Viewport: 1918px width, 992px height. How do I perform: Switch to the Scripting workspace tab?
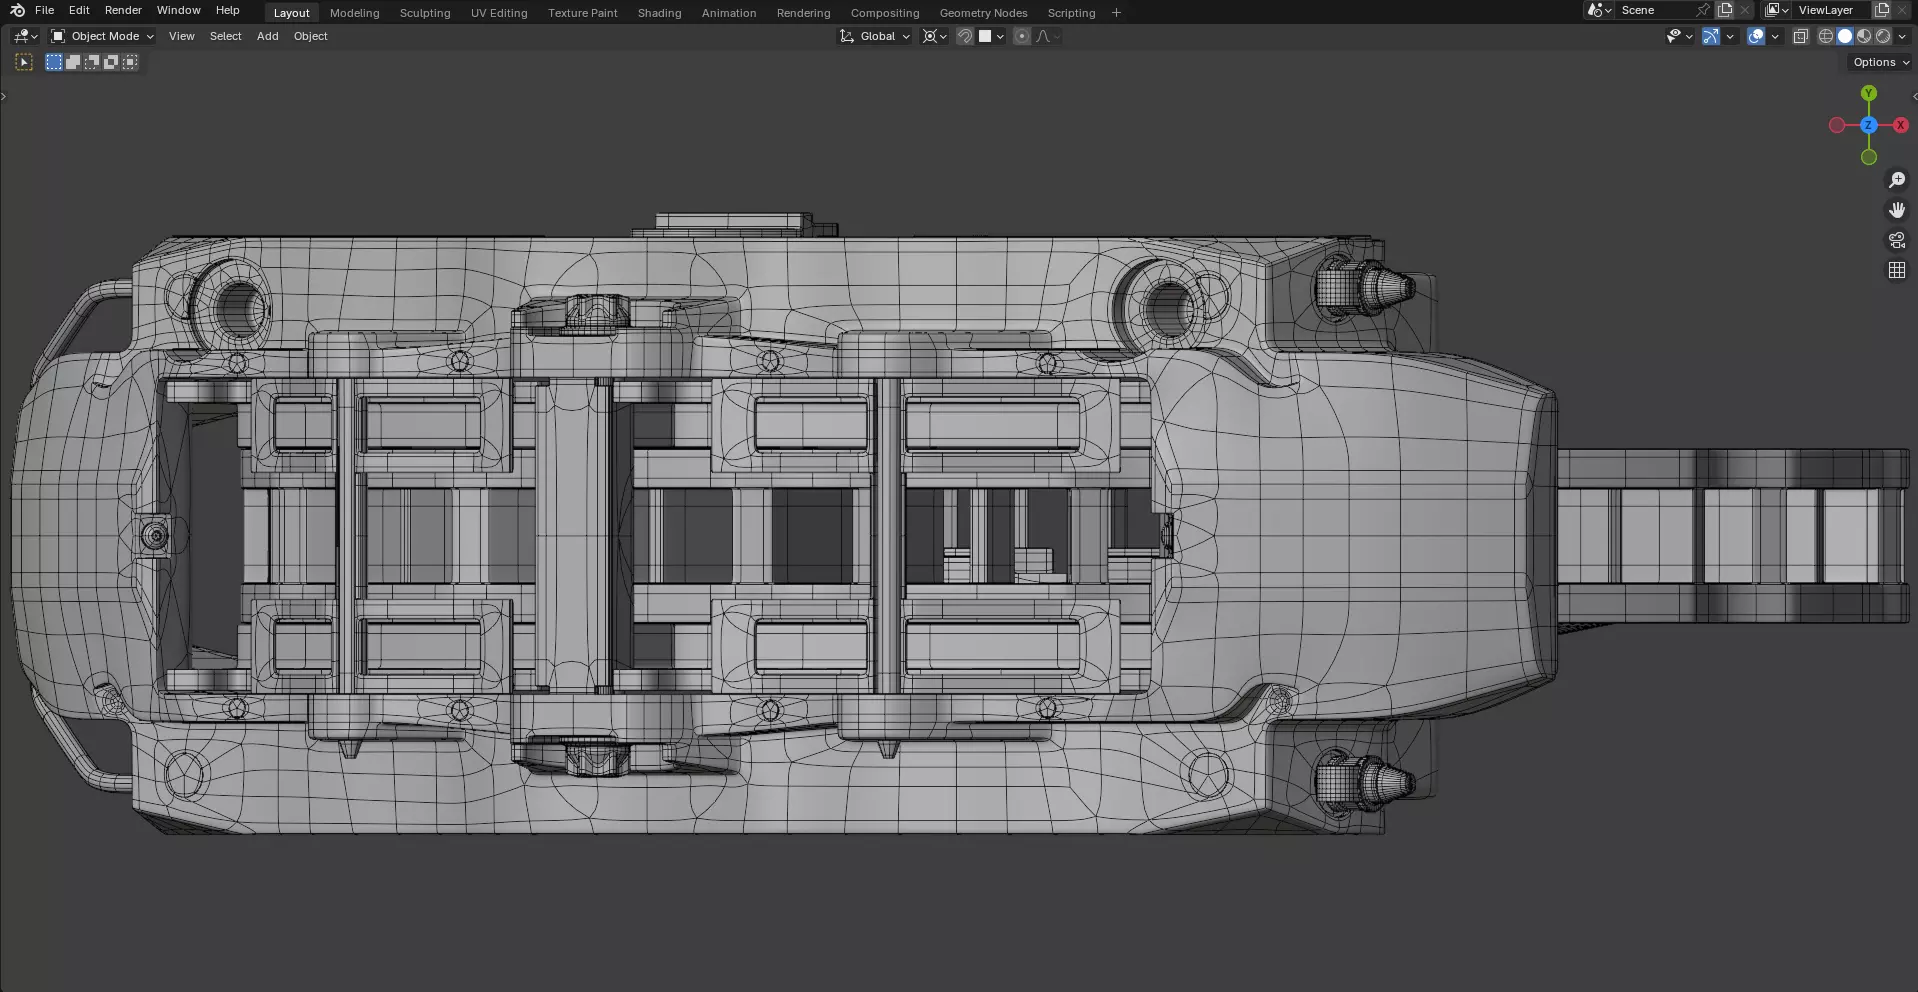(1072, 13)
